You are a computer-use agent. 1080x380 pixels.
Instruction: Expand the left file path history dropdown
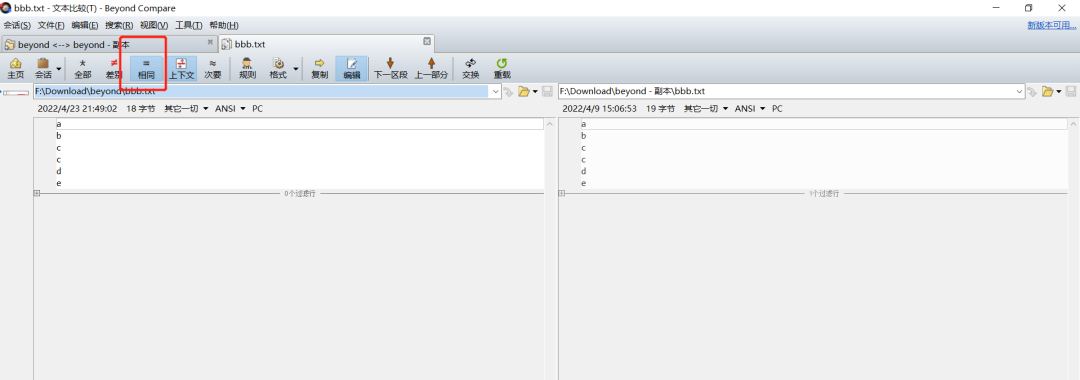click(x=495, y=91)
